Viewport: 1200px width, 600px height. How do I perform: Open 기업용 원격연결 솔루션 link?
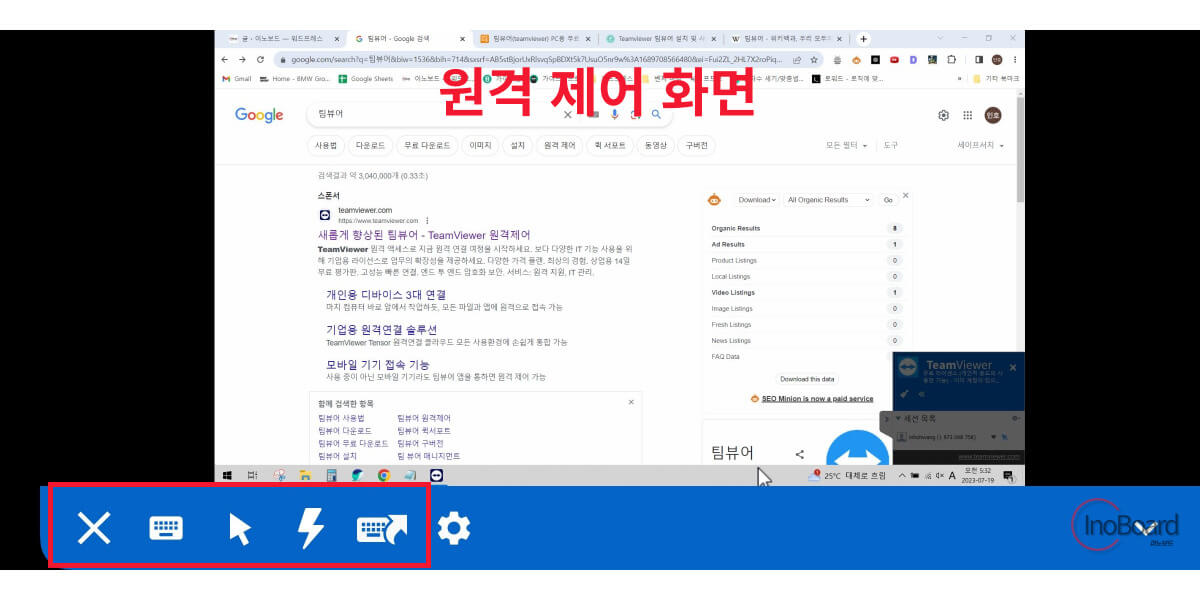[x=382, y=330]
